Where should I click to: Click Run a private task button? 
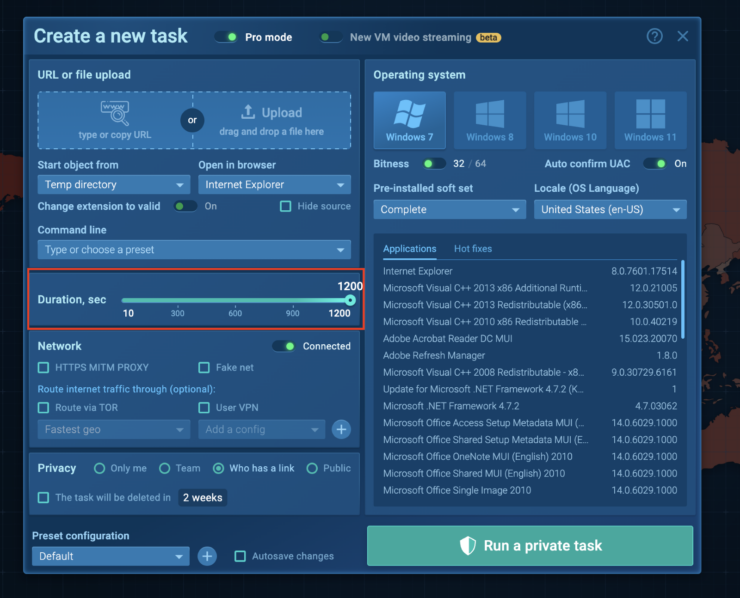point(530,546)
